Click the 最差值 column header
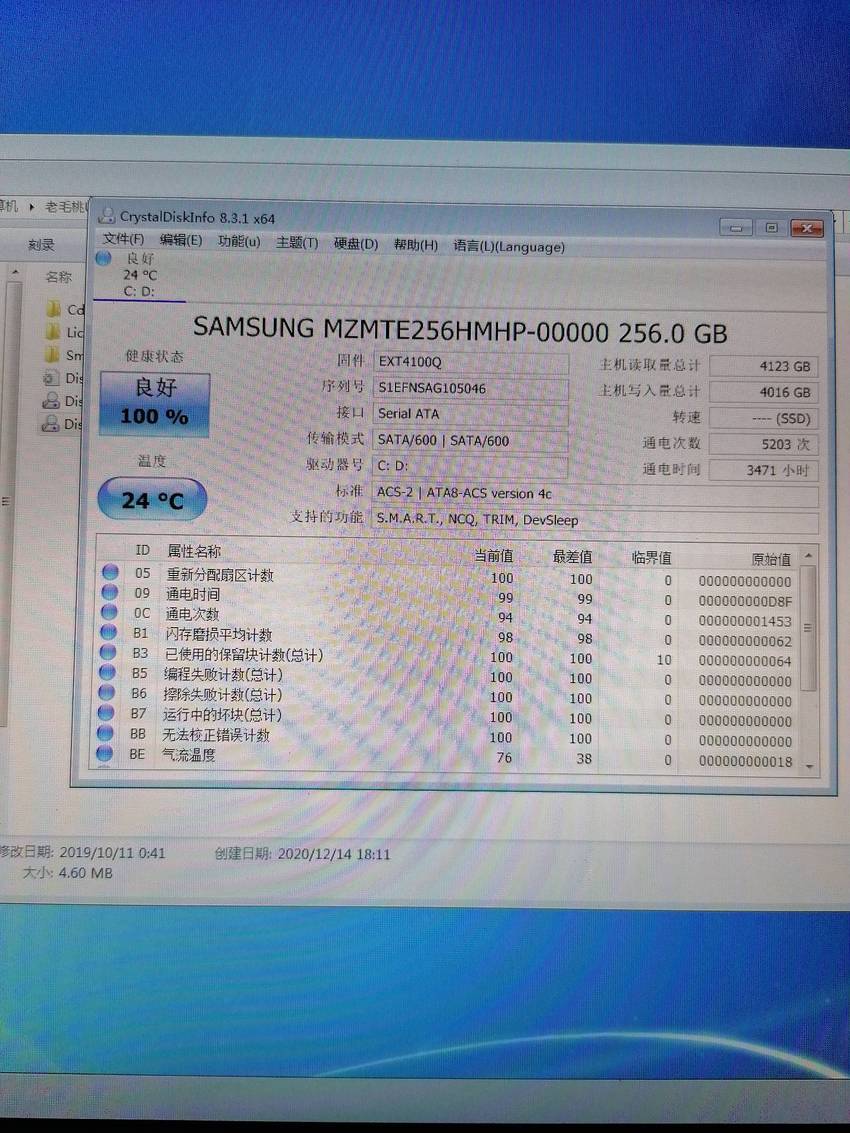 point(572,556)
